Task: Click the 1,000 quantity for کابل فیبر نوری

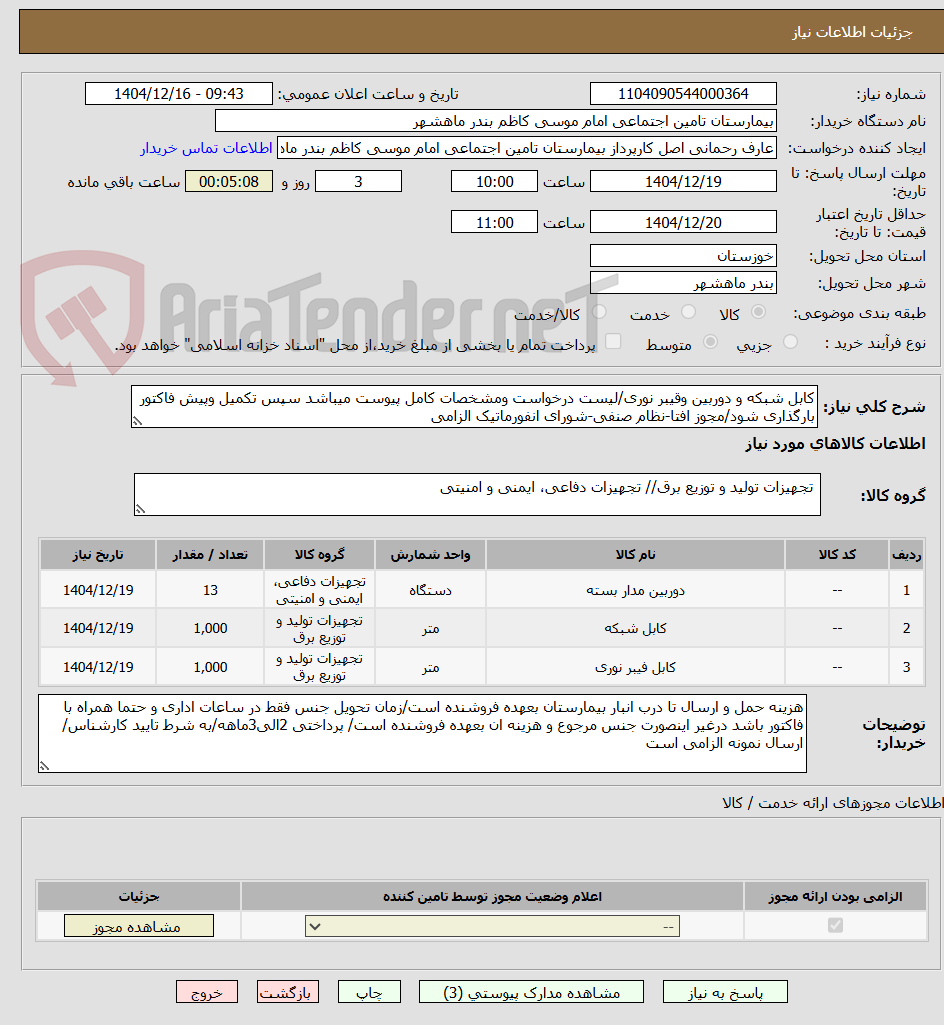Action: (x=210, y=667)
